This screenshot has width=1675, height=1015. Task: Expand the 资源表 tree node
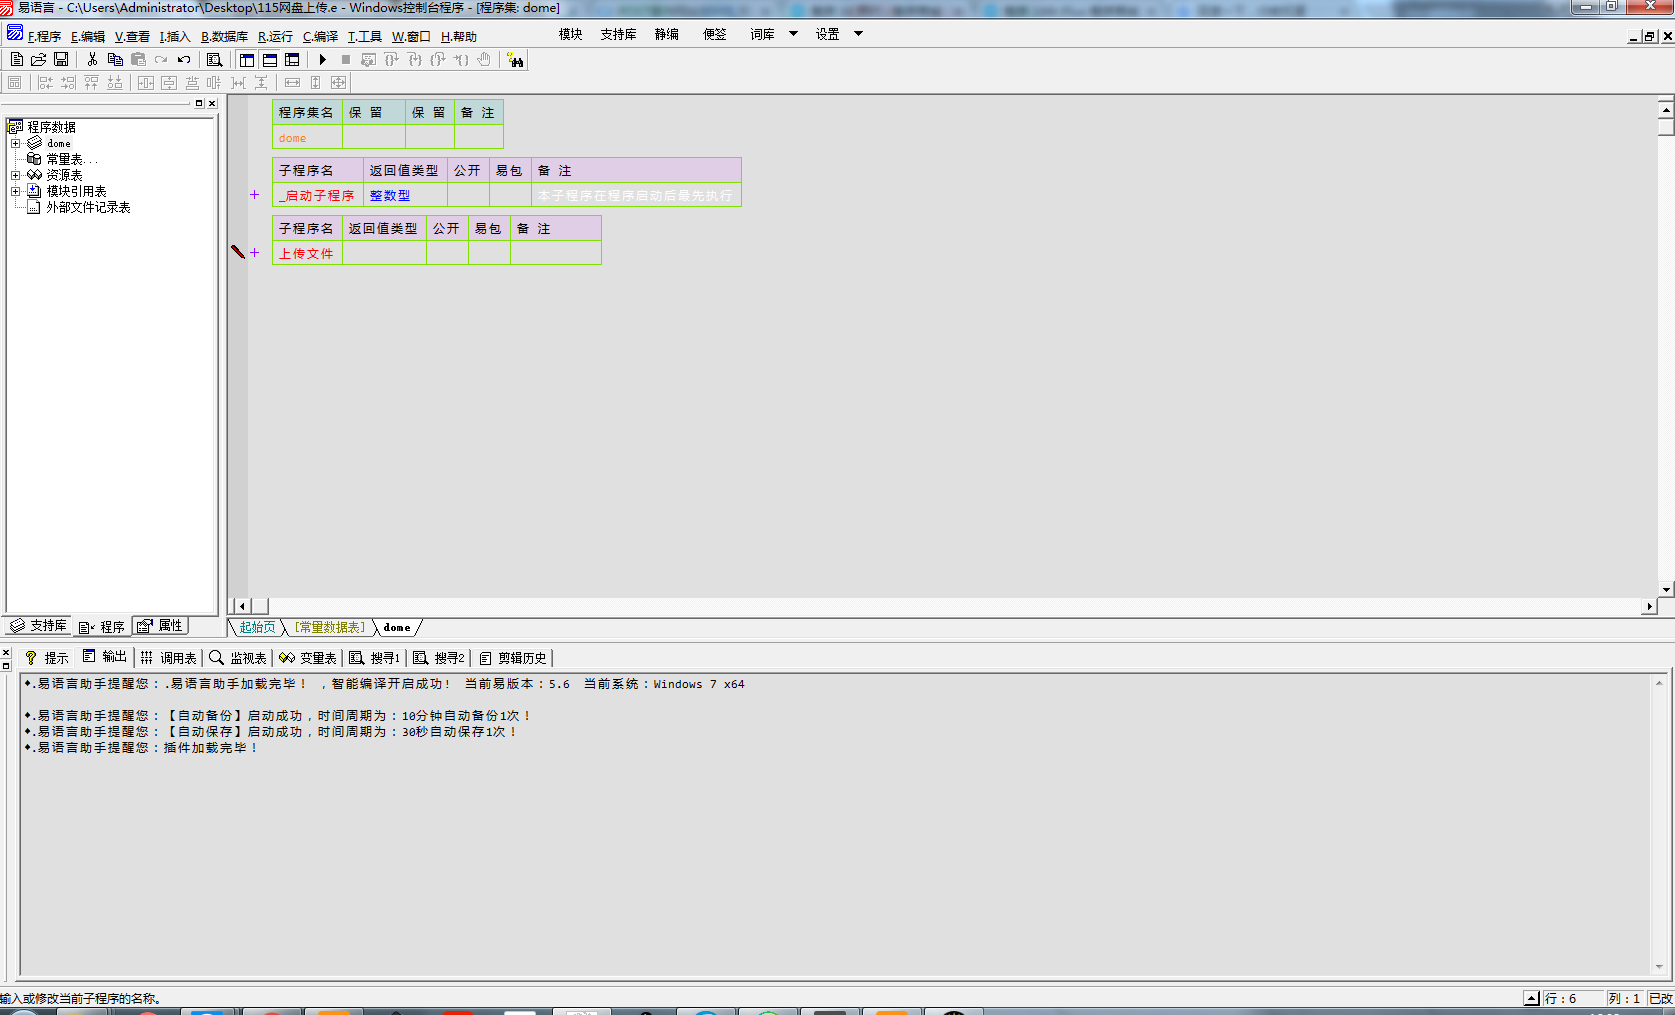point(16,175)
